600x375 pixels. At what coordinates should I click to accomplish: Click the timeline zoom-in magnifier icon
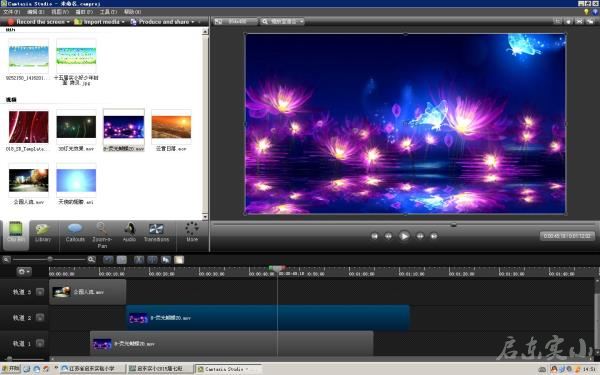91,259
